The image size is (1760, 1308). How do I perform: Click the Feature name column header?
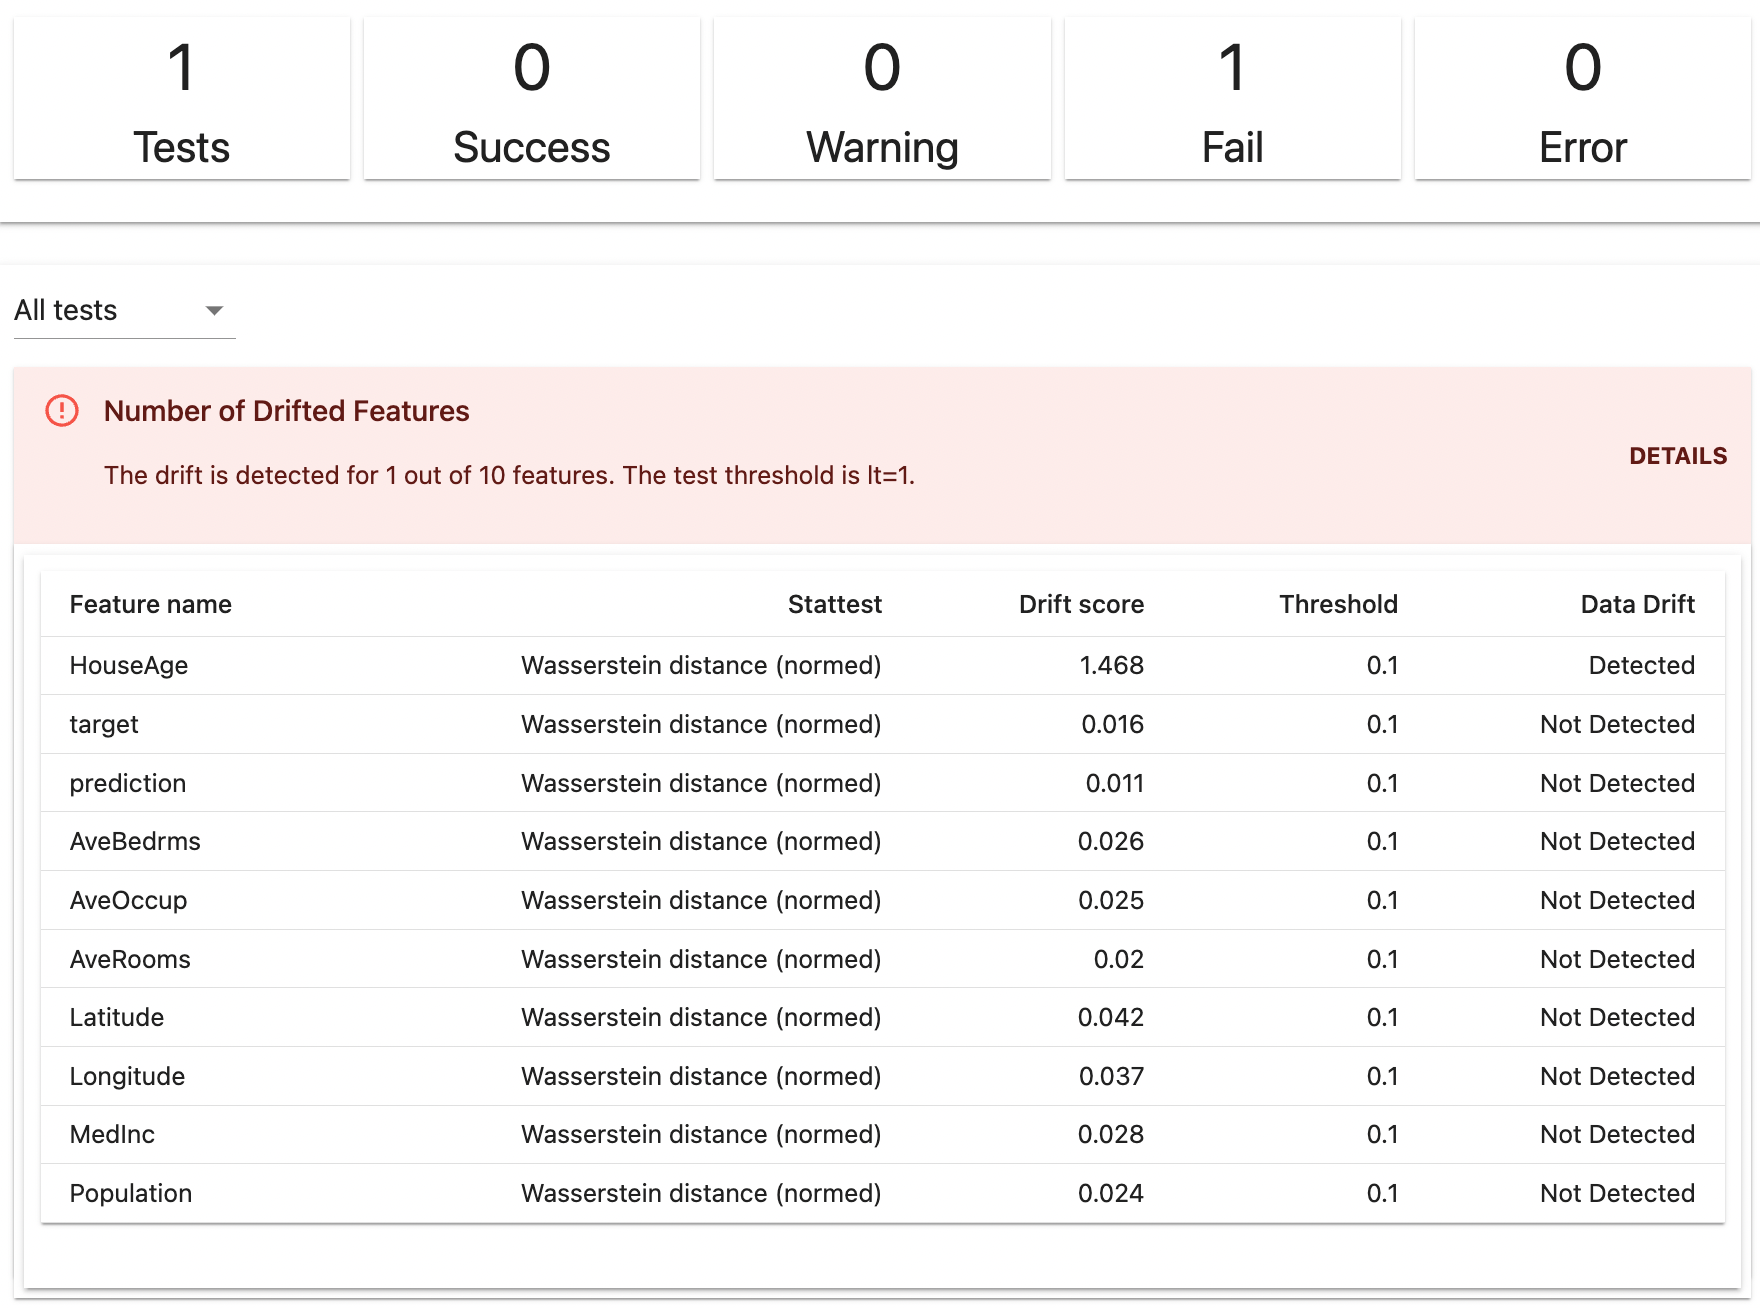click(151, 604)
